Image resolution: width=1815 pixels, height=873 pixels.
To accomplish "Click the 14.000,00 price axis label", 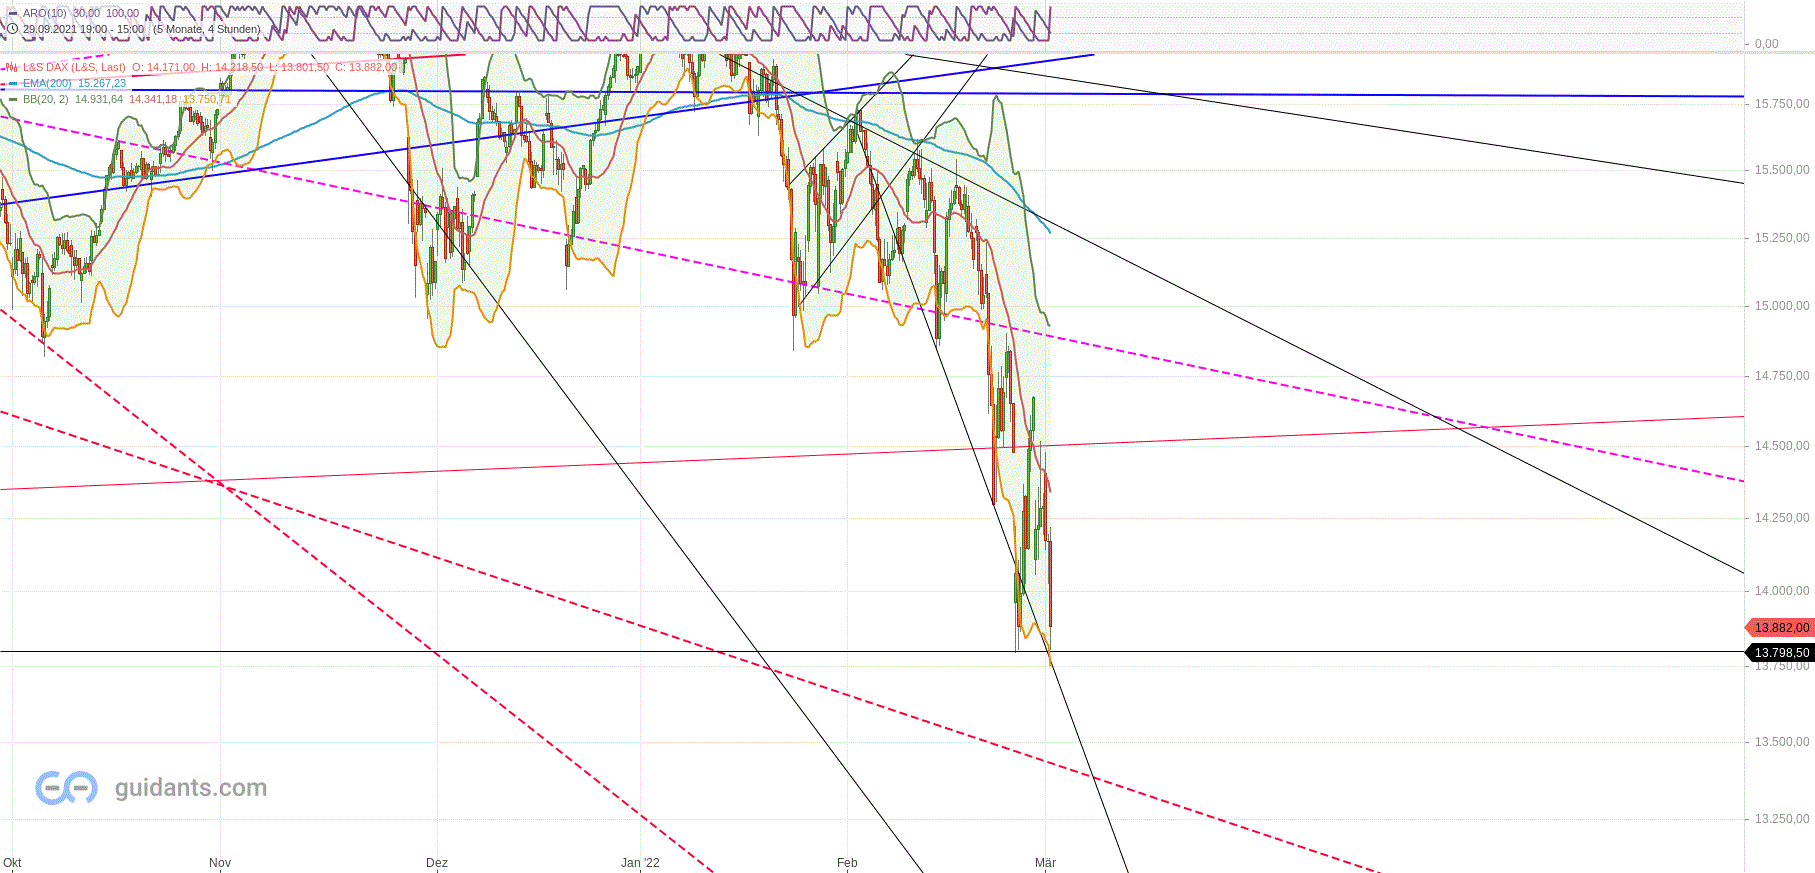I will coord(1782,591).
